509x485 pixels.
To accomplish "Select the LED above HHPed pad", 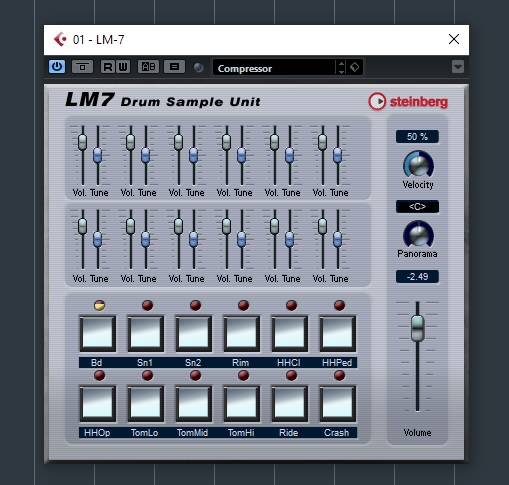I will point(339,305).
